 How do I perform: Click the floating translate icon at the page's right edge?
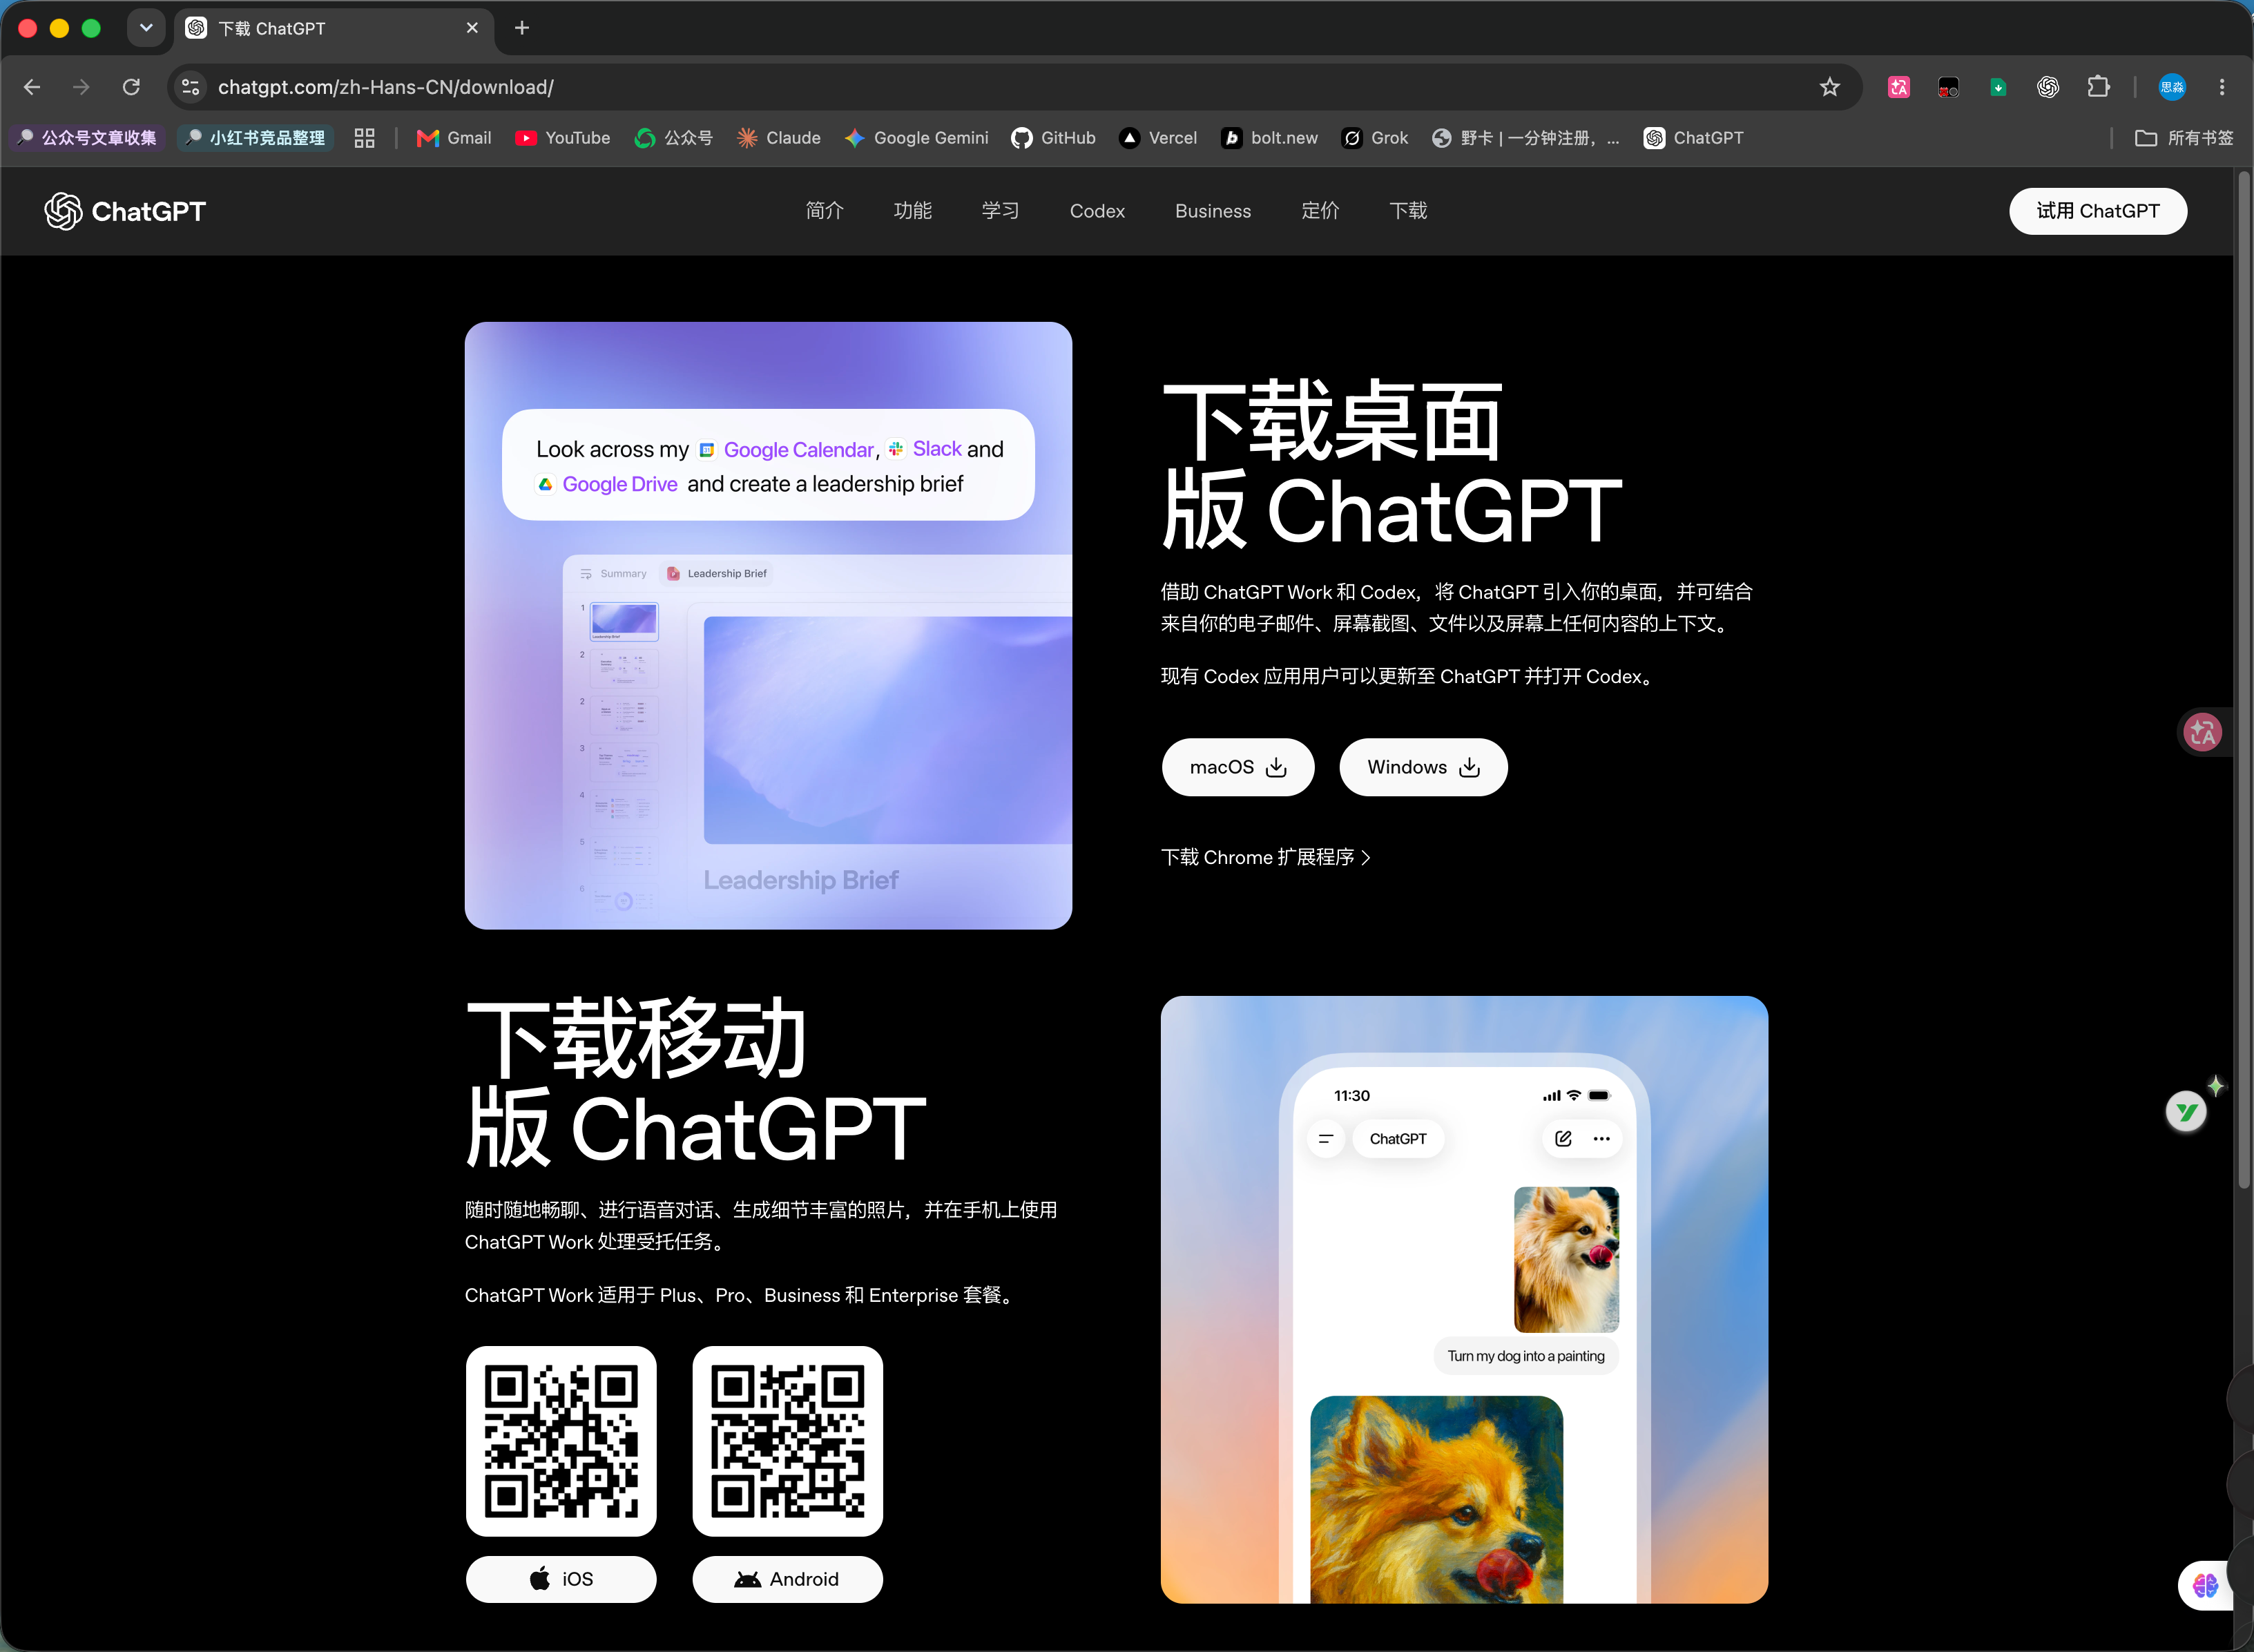(2203, 732)
